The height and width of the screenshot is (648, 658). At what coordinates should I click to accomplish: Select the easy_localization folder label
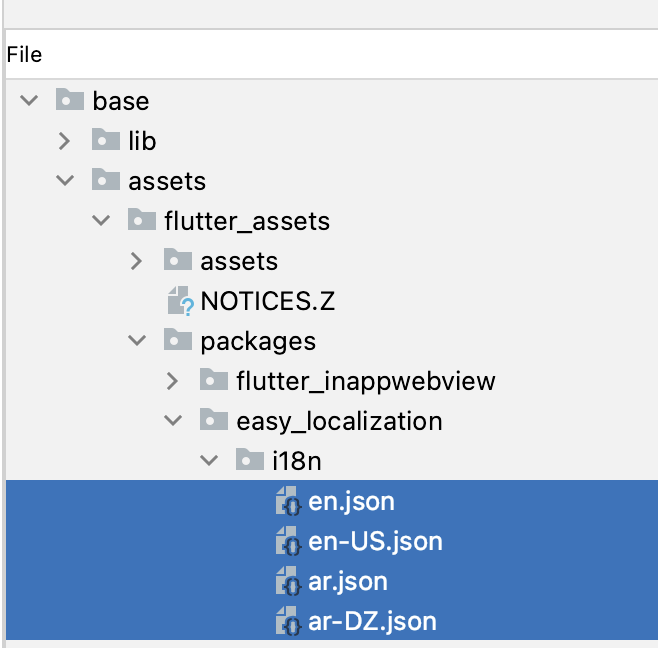(x=339, y=421)
